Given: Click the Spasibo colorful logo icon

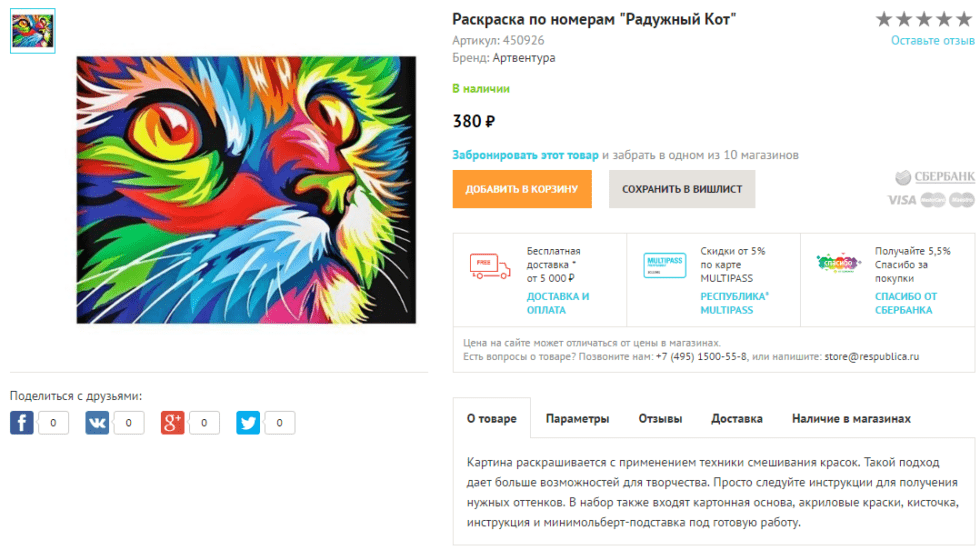Looking at the screenshot, I should 838,265.
